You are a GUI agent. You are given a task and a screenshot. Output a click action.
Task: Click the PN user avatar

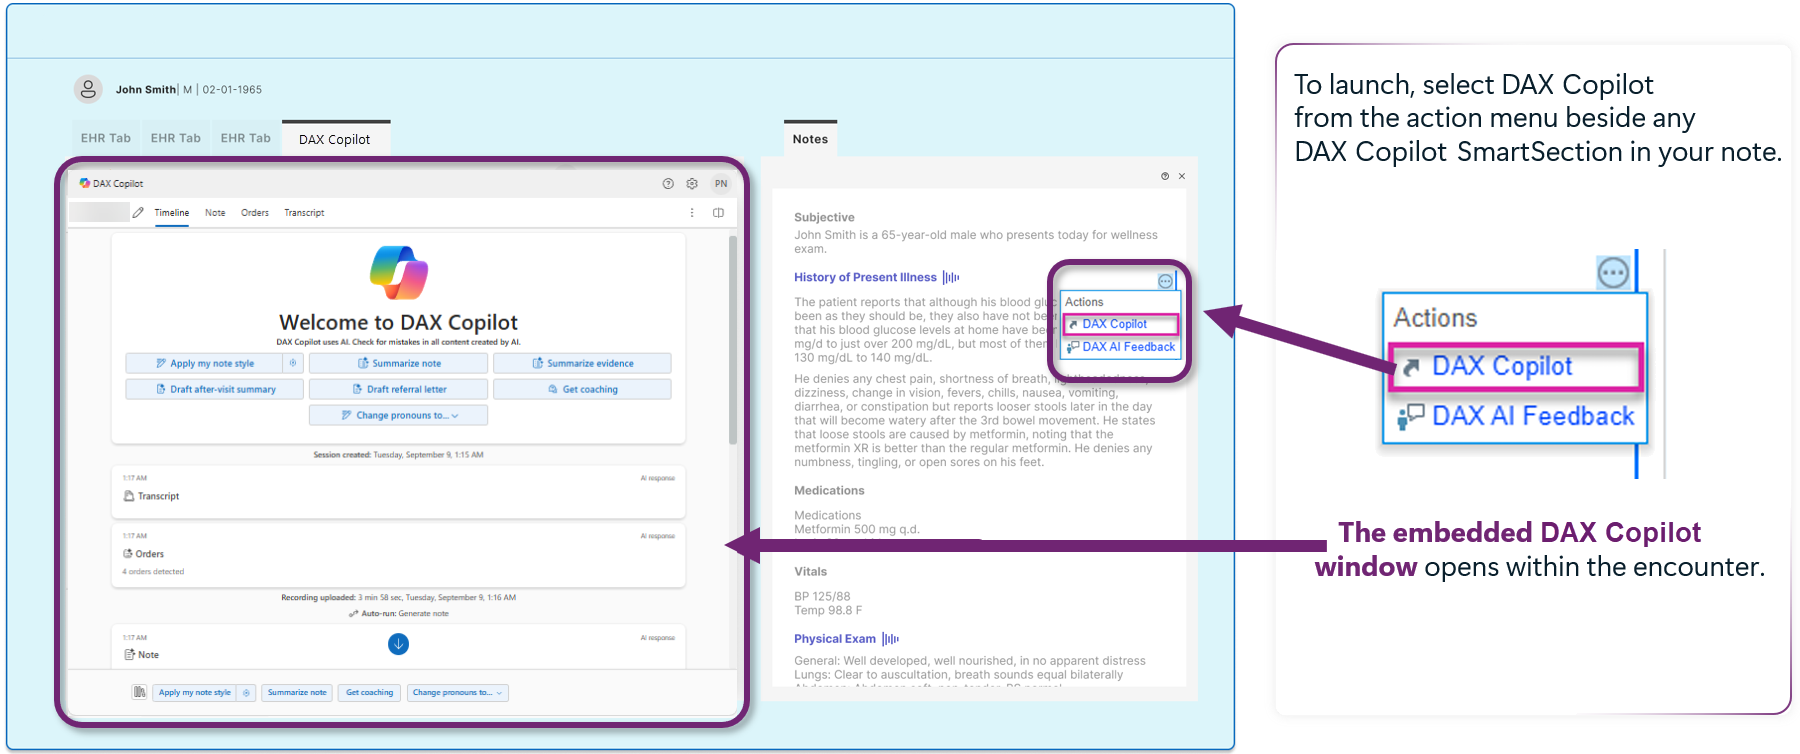pos(721,184)
